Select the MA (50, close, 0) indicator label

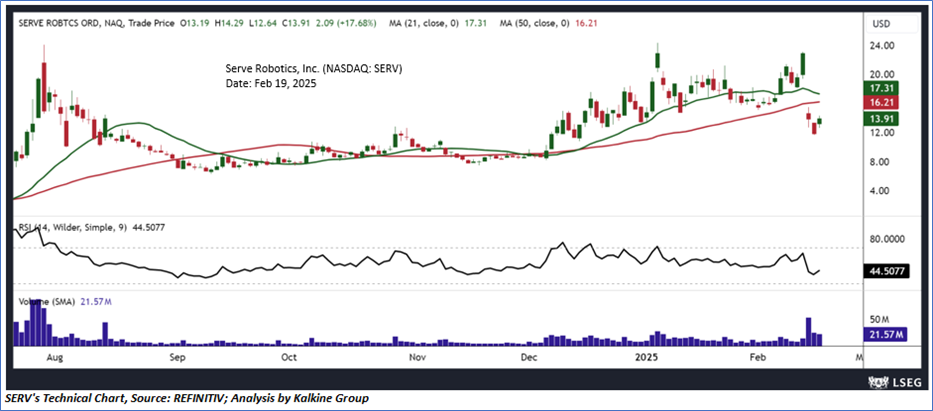(532, 23)
